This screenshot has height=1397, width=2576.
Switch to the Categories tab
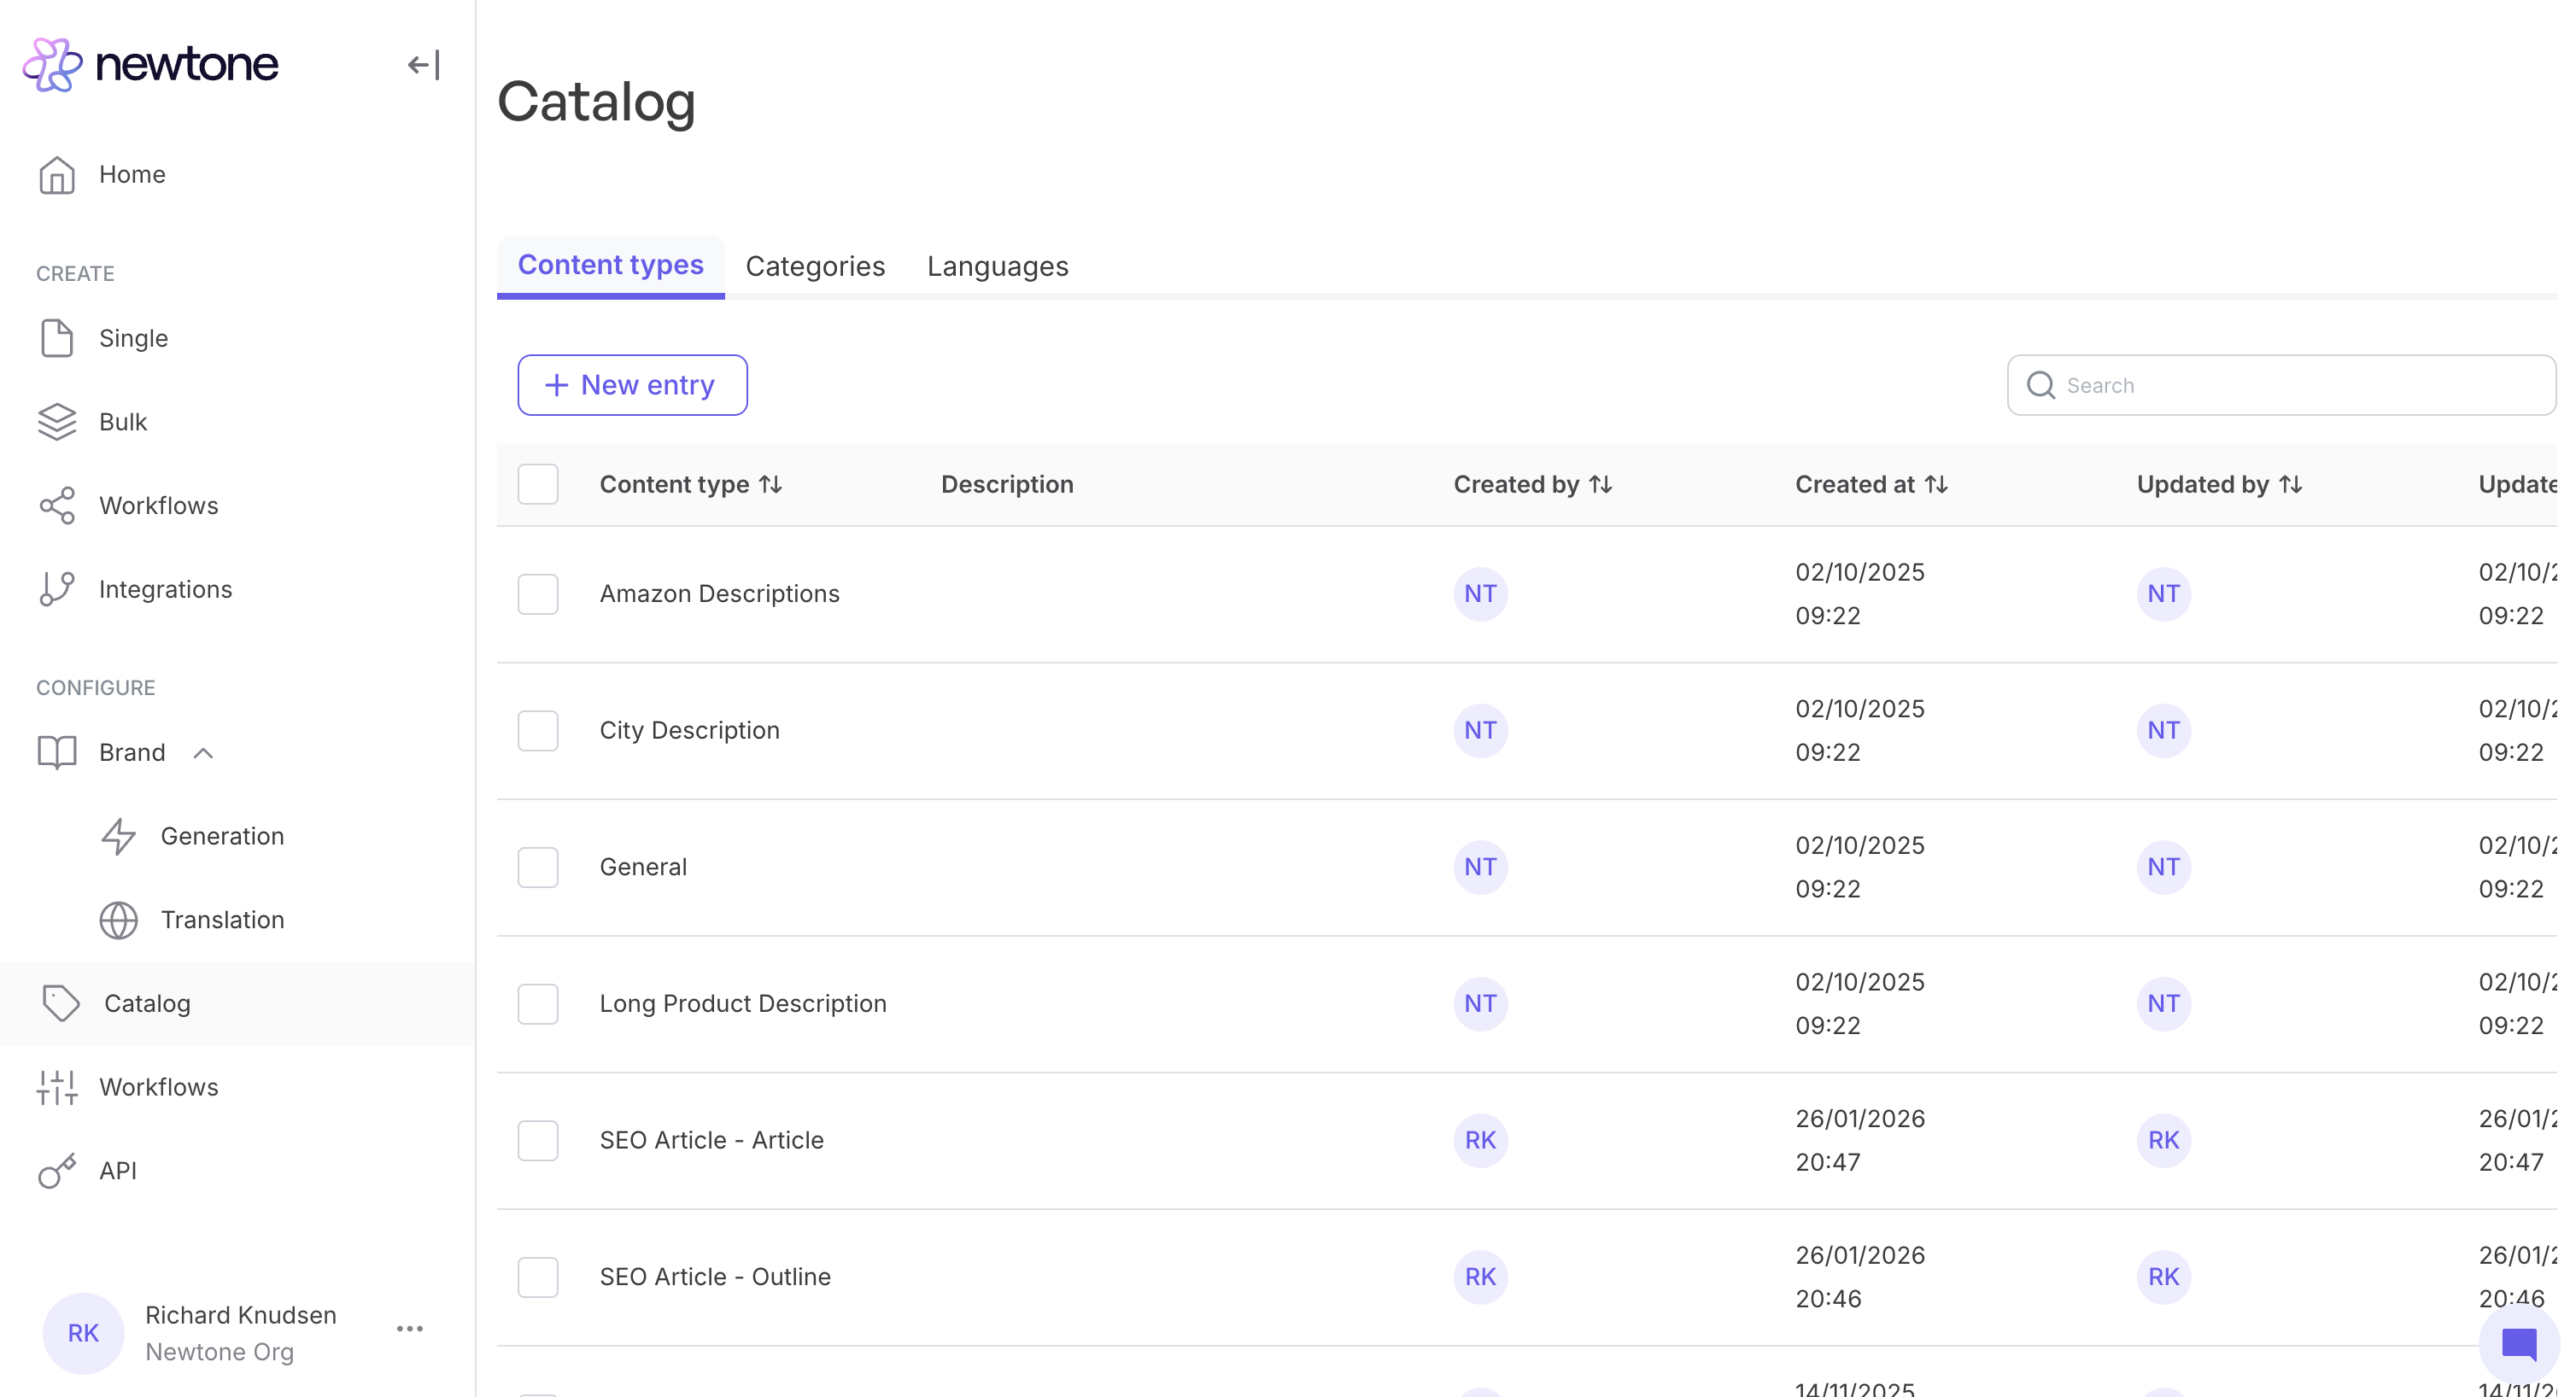[x=815, y=266]
